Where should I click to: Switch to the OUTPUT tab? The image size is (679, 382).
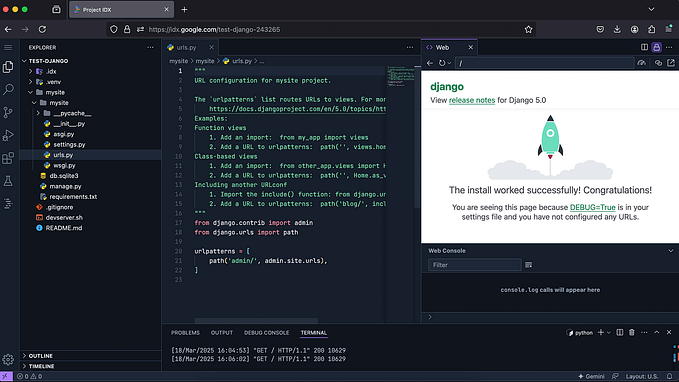tap(222, 333)
